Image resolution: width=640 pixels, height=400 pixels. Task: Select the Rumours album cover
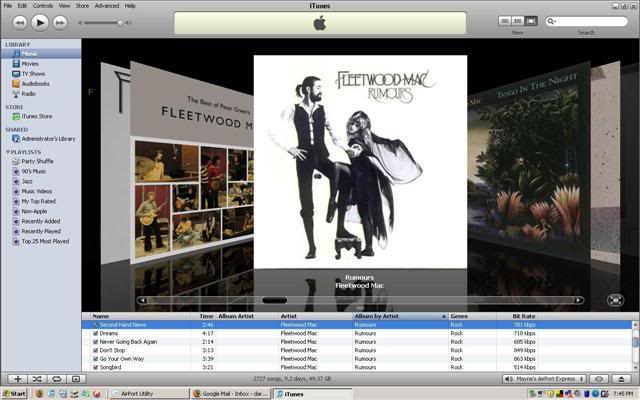point(360,162)
